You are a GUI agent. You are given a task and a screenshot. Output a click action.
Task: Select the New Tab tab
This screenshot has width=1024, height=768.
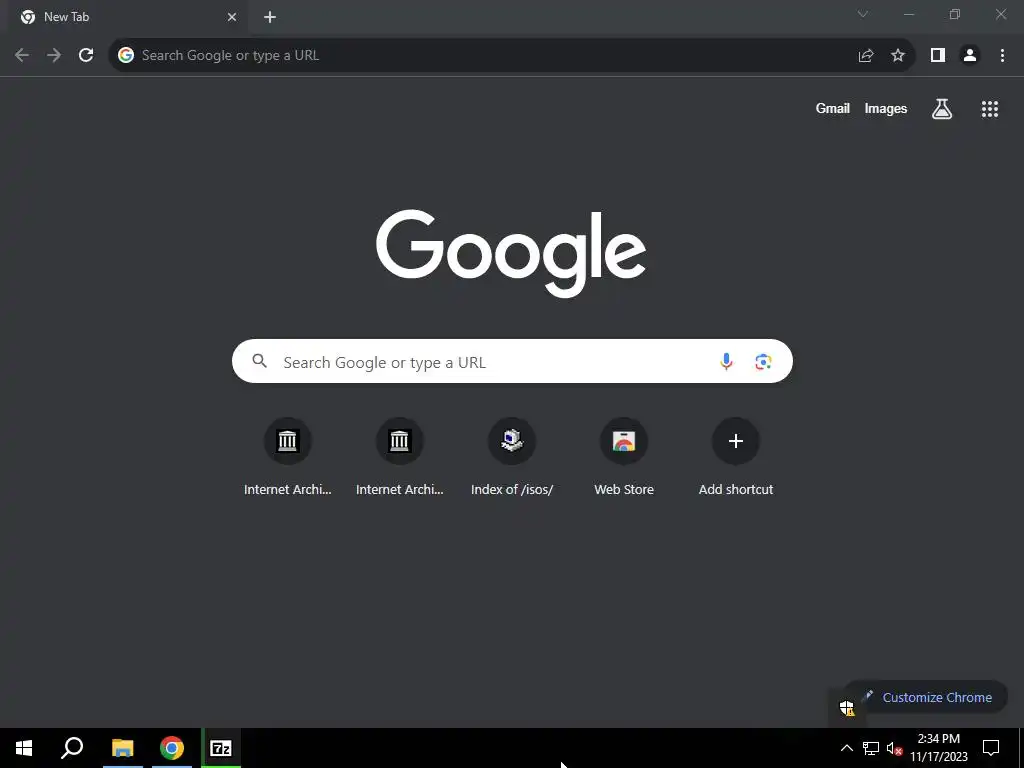pos(127,17)
